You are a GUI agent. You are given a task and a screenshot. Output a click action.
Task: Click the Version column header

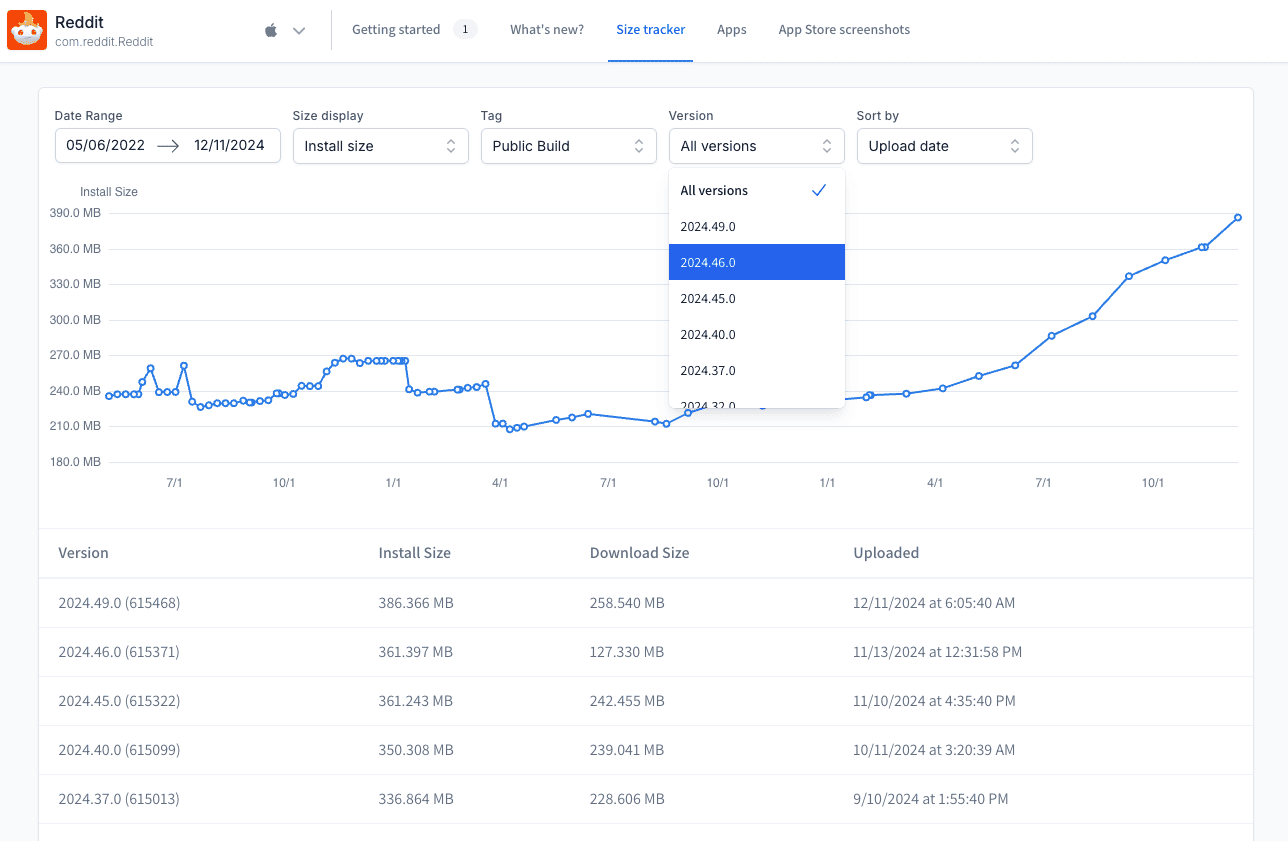pyautogui.click(x=83, y=553)
